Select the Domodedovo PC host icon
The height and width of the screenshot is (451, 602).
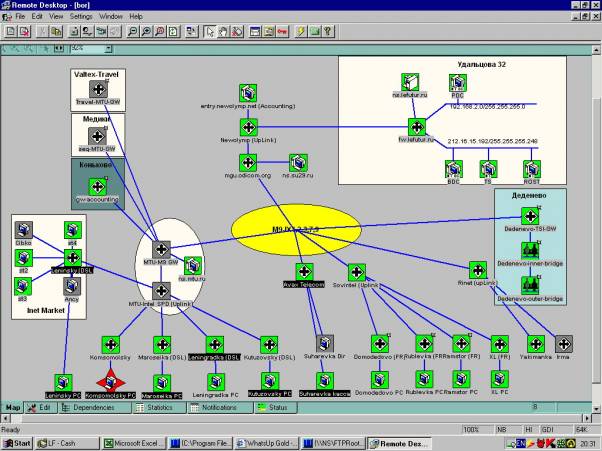pyautogui.click(x=379, y=380)
